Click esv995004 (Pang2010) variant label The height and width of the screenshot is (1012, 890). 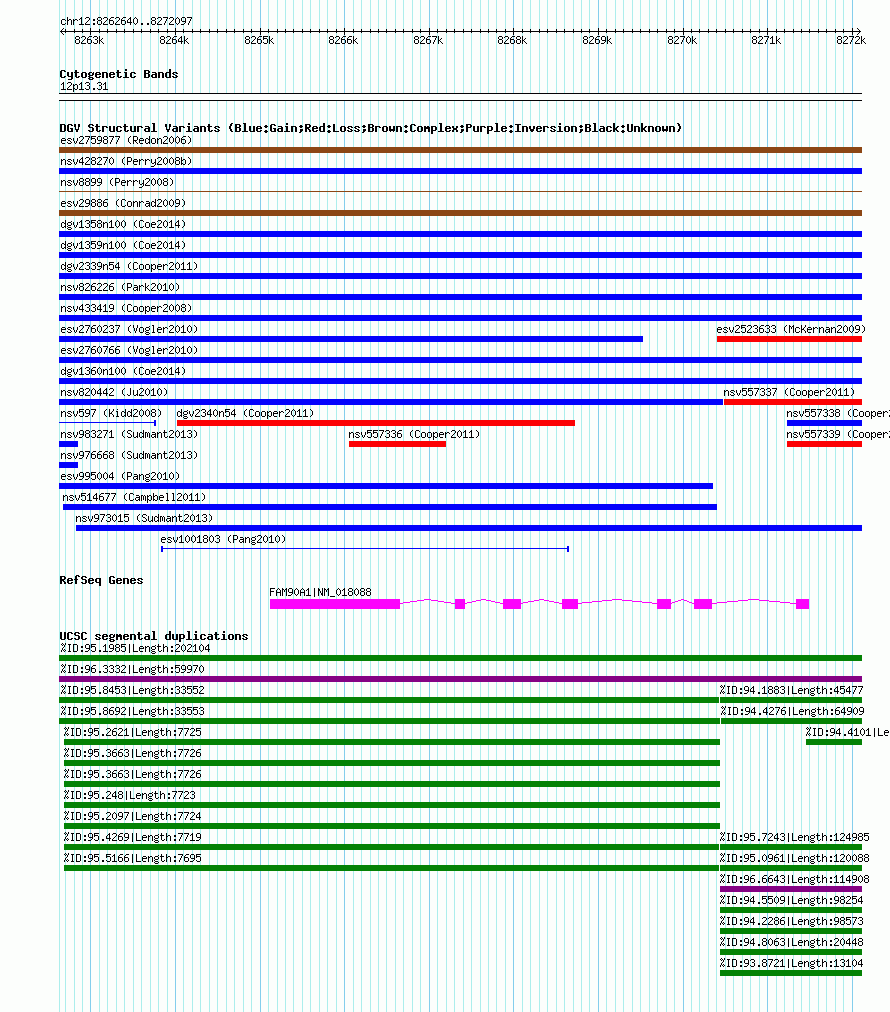(x=120, y=476)
